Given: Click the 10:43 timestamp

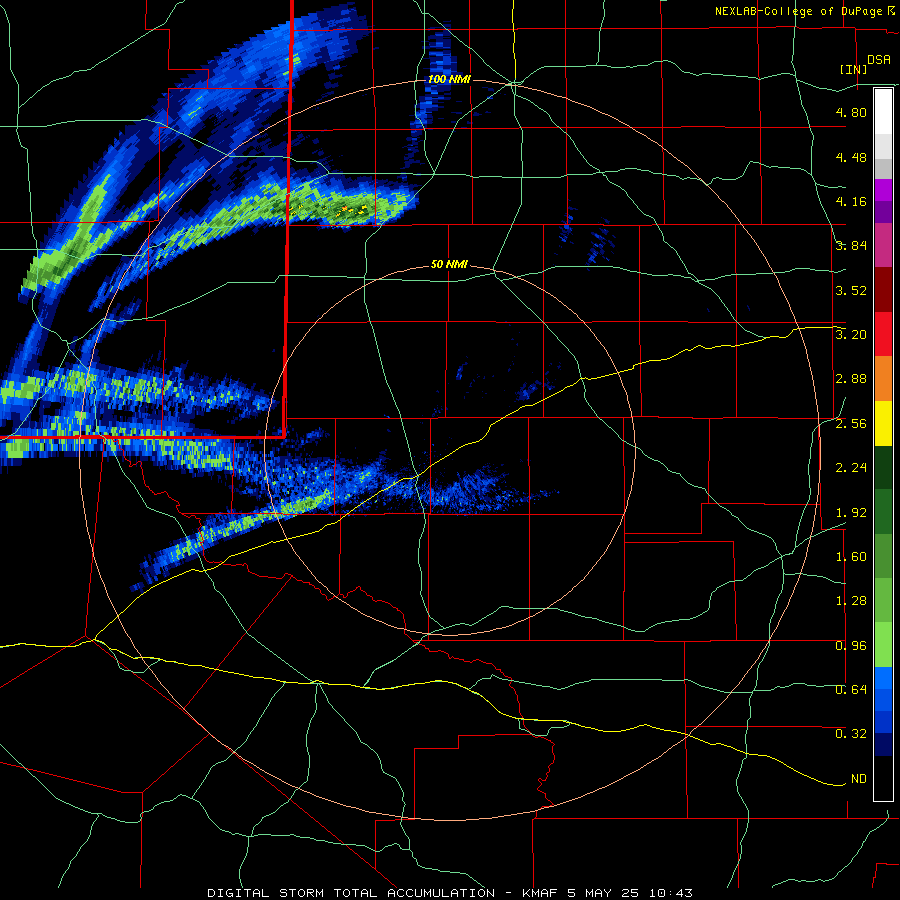Looking at the screenshot, I should click(671, 893).
